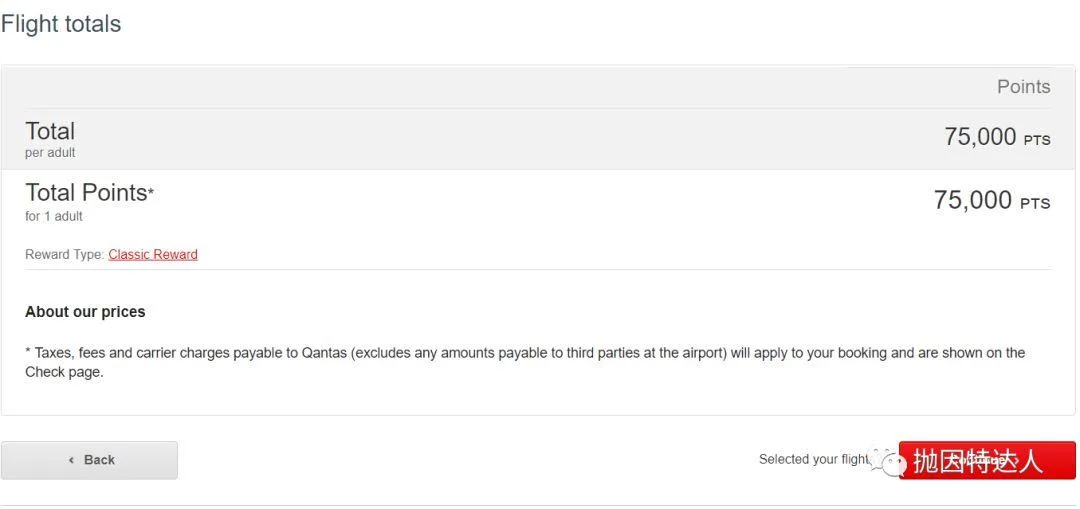The width and height of the screenshot is (1080, 509).
Task: Open the Classic Reward link
Action: pyautogui.click(x=153, y=255)
